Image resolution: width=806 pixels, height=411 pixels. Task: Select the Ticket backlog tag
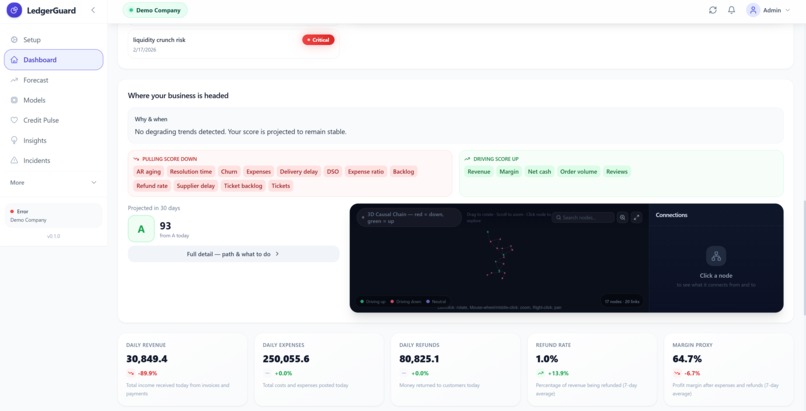(x=243, y=186)
